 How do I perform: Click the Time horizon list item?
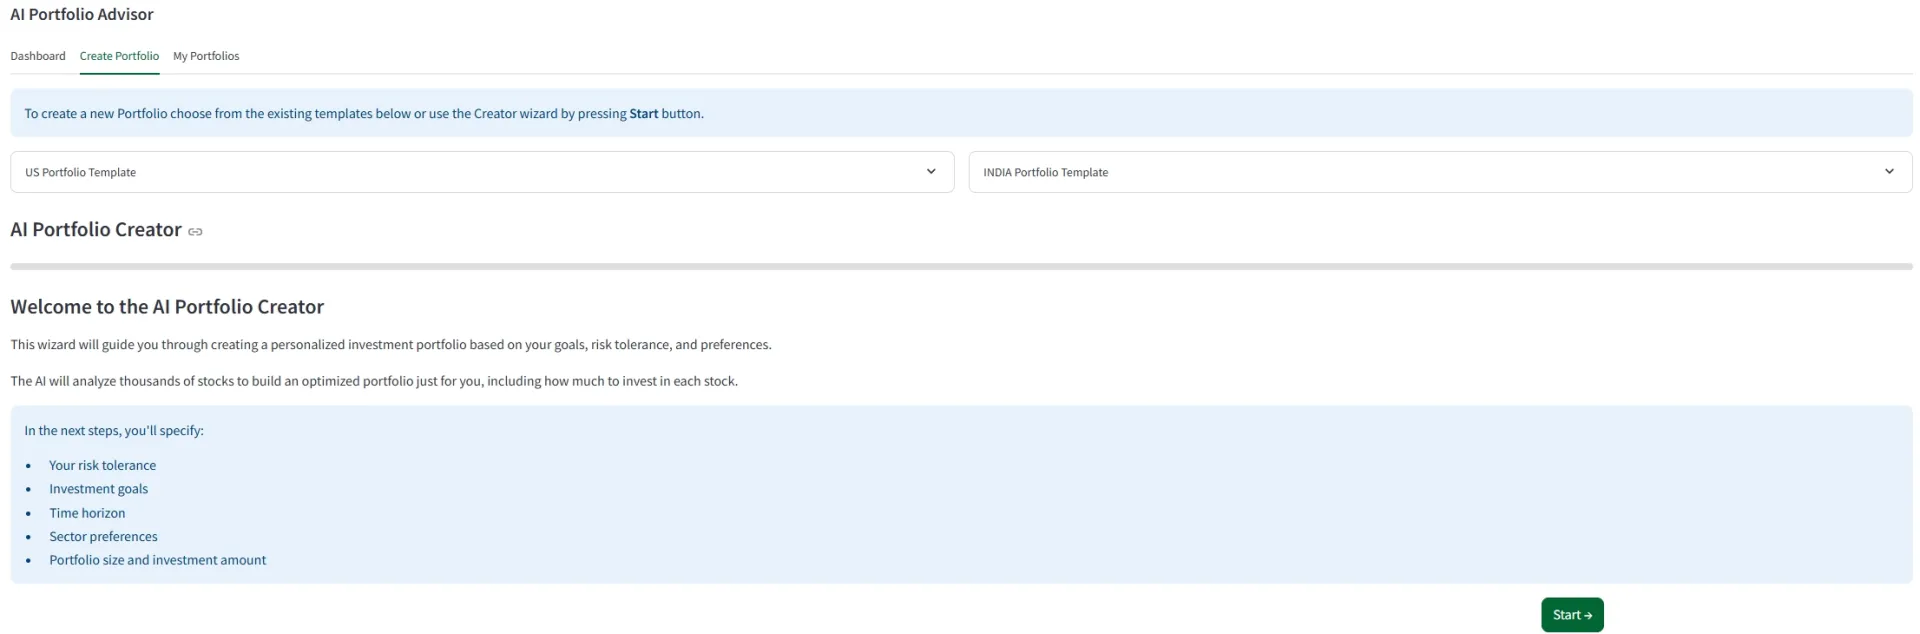pyautogui.click(x=87, y=513)
